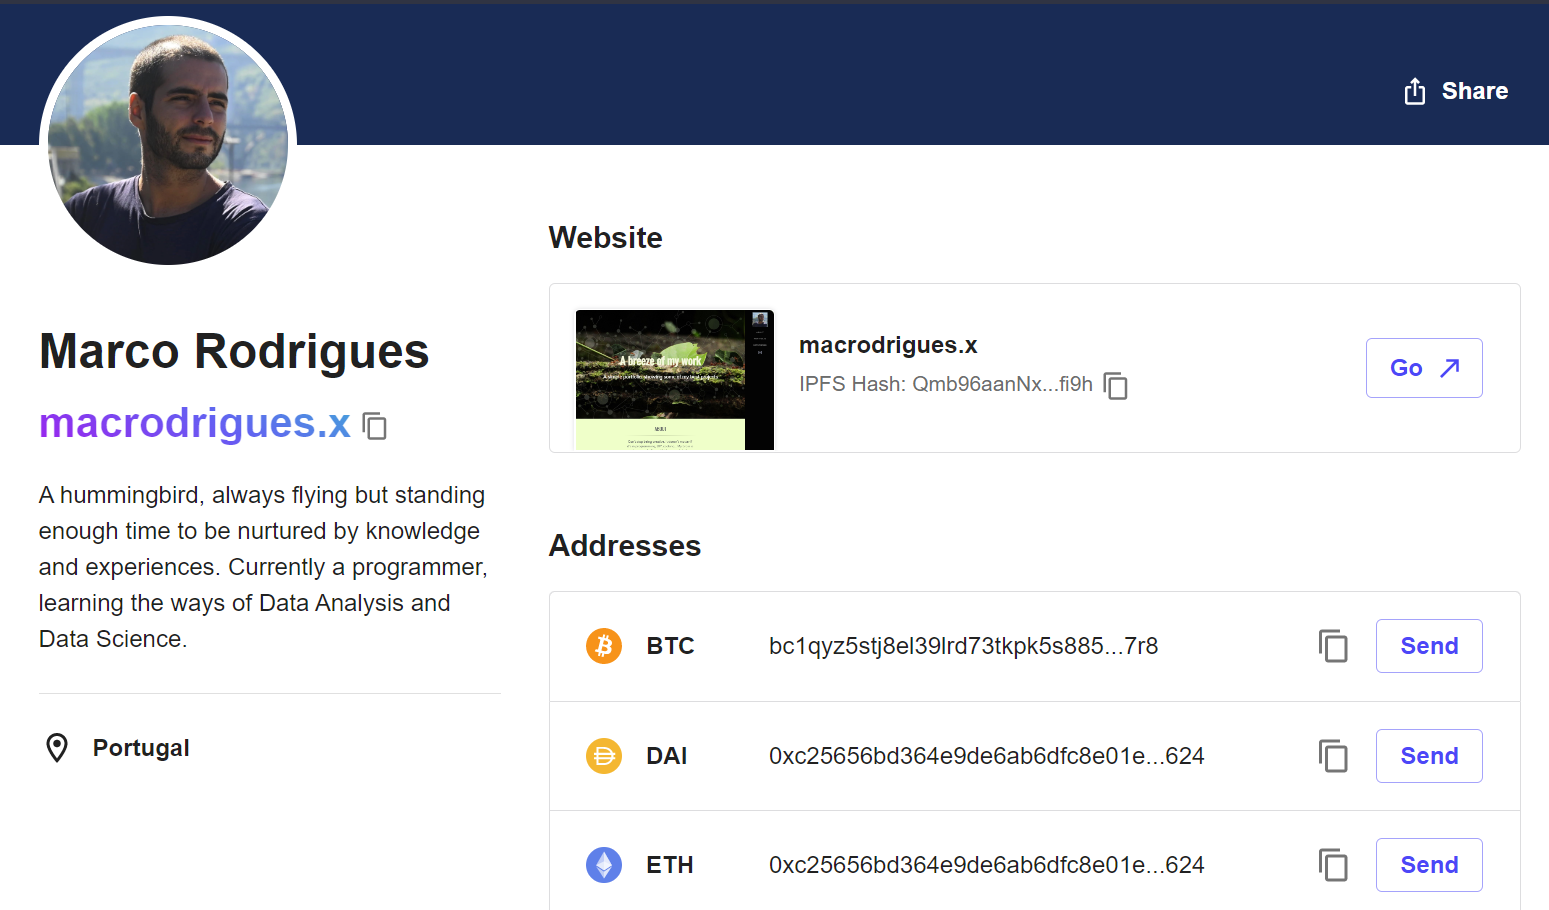Viewport: 1549px width, 910px height.
Task: Copy the macrodrigues.x domain name
Action: [x=374, y=425]
